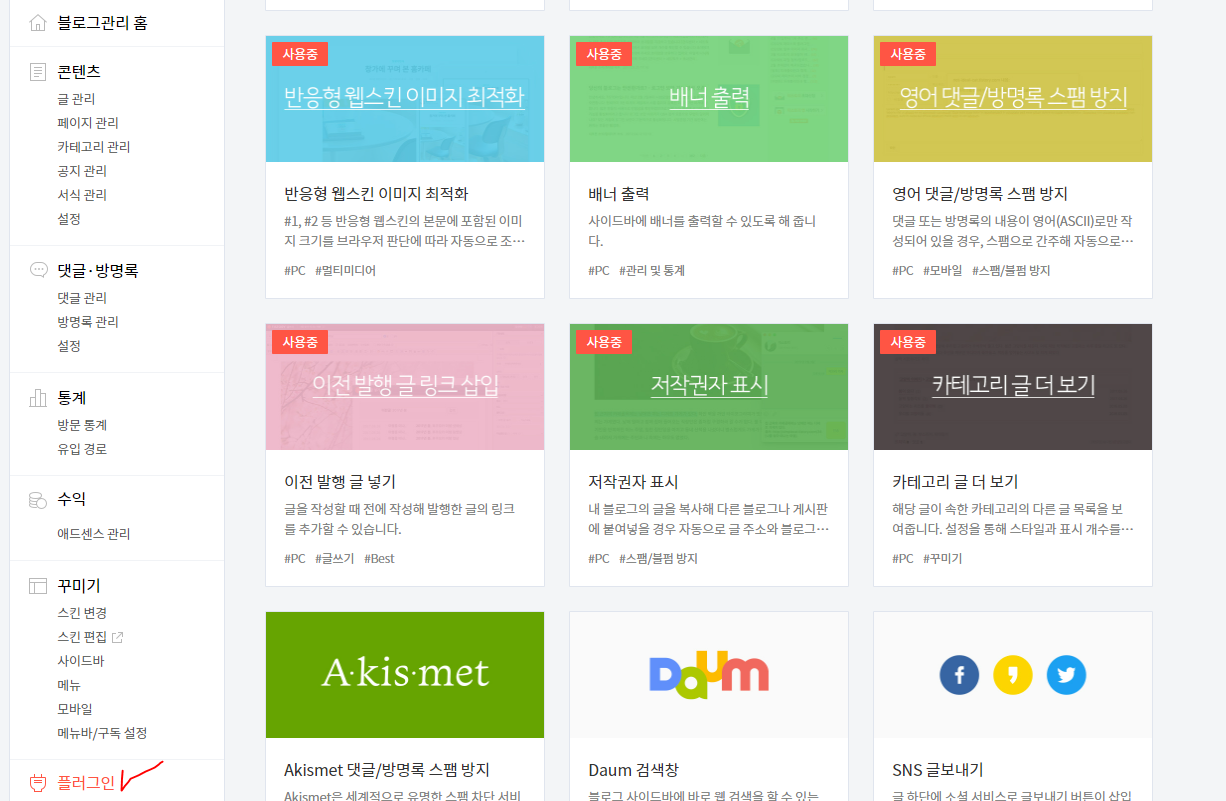Click the 통계 bar chart icon

(x=38, y=398)
